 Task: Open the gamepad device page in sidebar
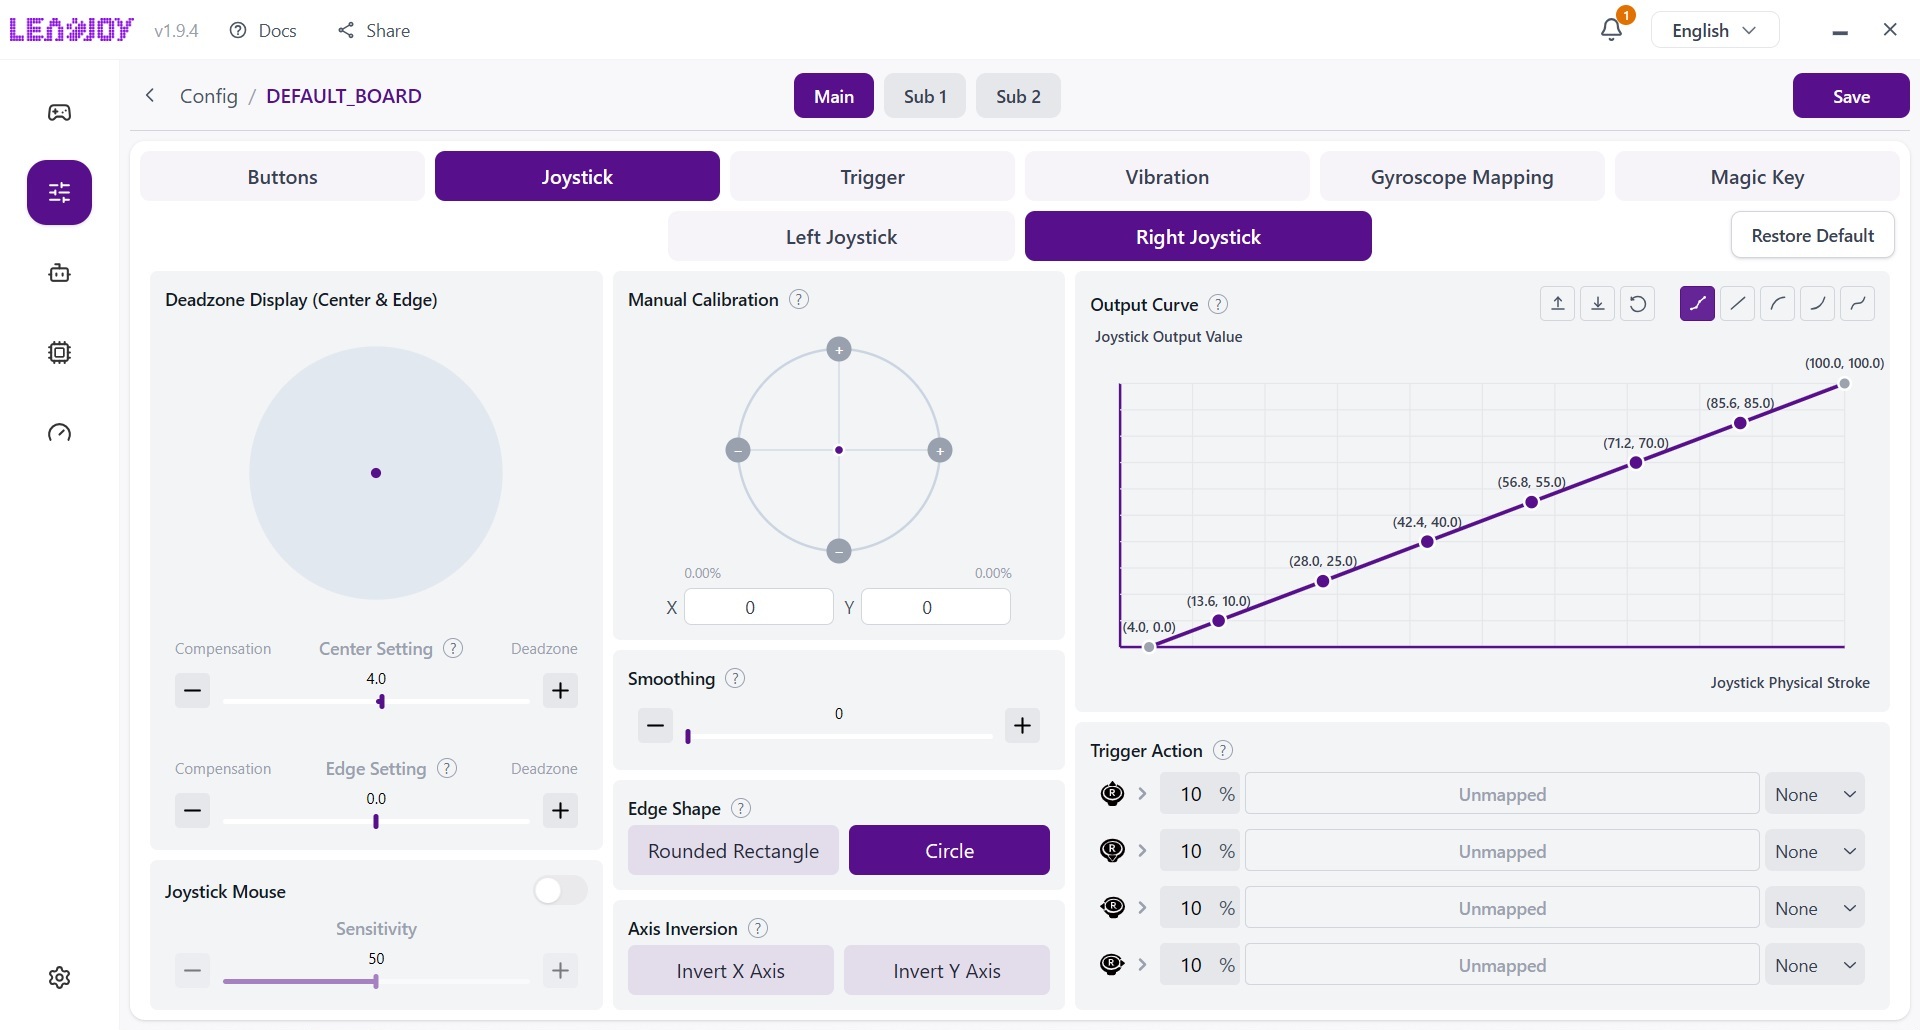click(x=60, y=112)
